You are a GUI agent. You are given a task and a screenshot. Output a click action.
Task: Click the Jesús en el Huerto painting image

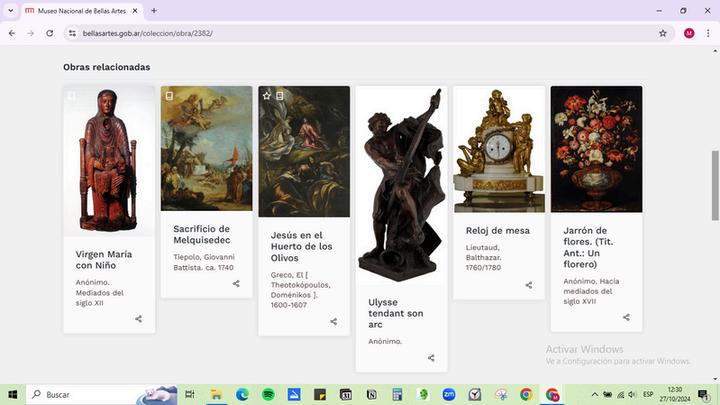click(x=304, y=152)
